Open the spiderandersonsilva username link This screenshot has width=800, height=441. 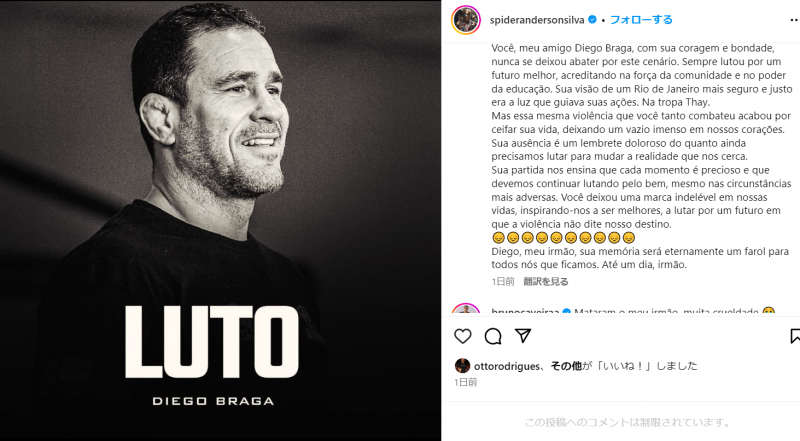[537, 20]
